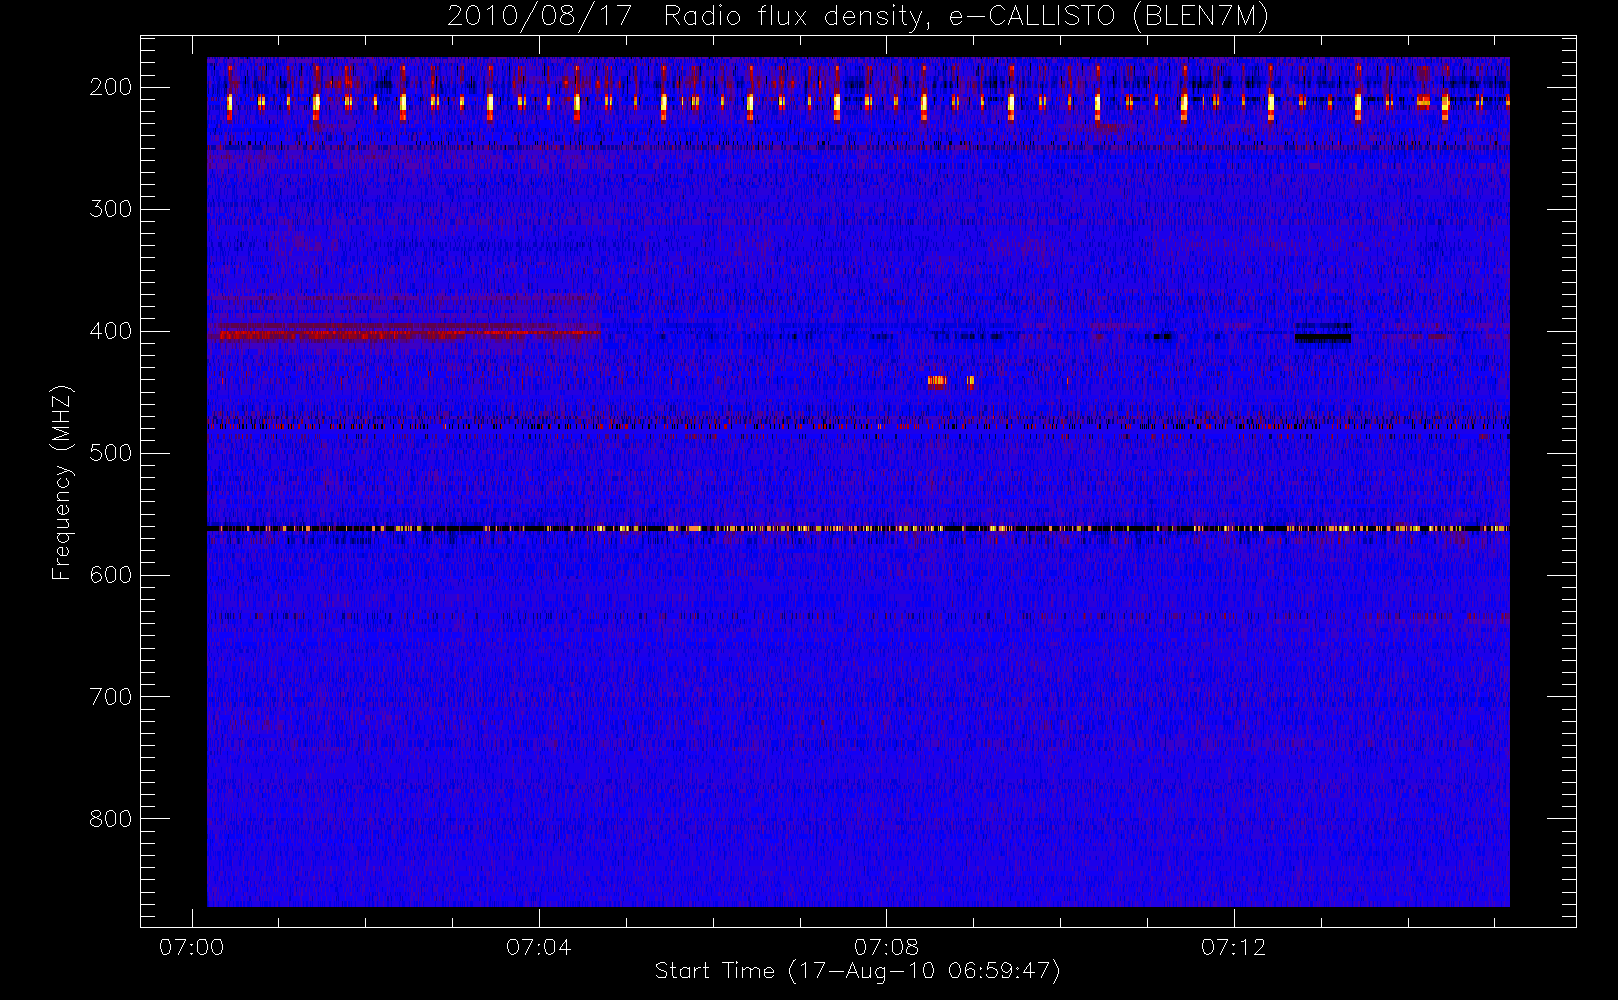Click the 'Start Time (17-Aug-10 06:59:47)' axis label

(857, 971)
